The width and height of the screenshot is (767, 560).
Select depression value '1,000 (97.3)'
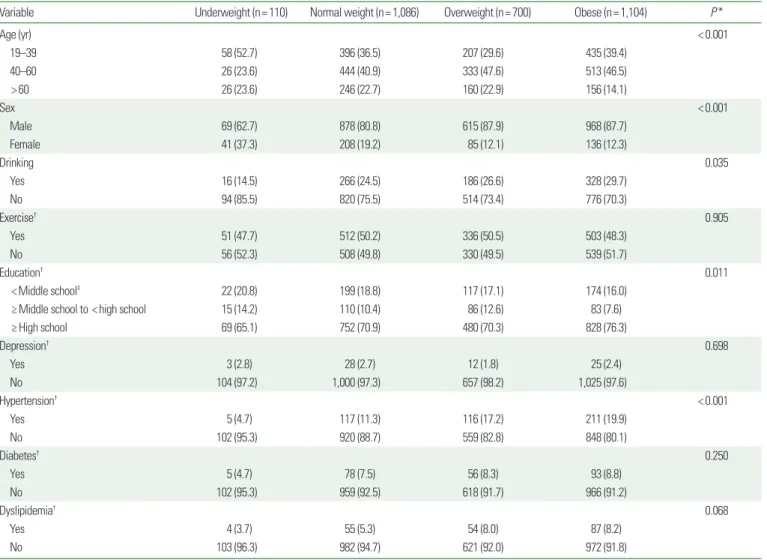coord(356,382)
